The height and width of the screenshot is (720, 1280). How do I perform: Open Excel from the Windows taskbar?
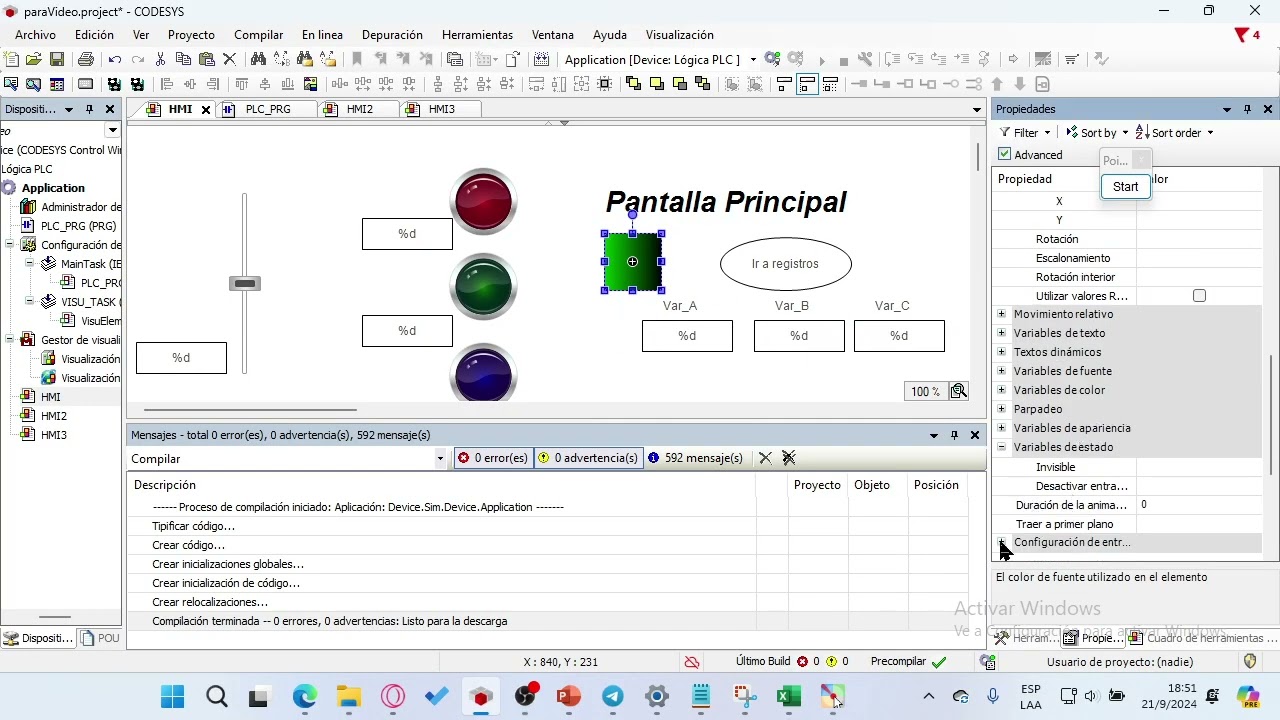pos(789,696)
